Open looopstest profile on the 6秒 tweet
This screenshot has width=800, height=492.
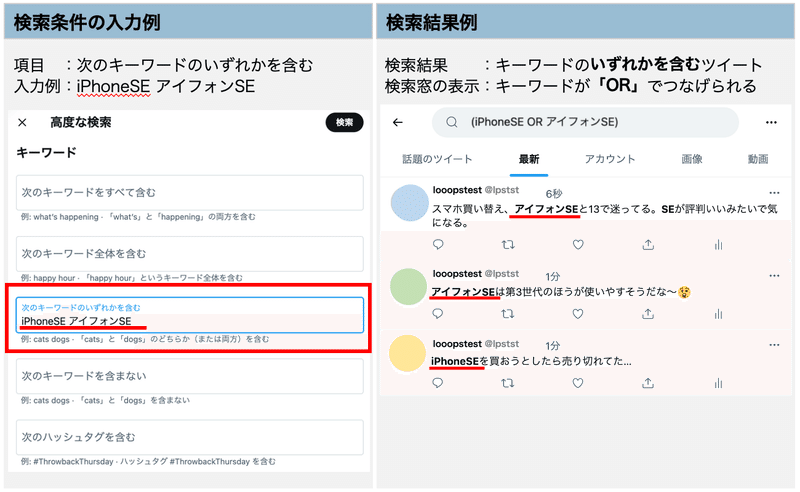pyautogui.click(x=457, y=190)
